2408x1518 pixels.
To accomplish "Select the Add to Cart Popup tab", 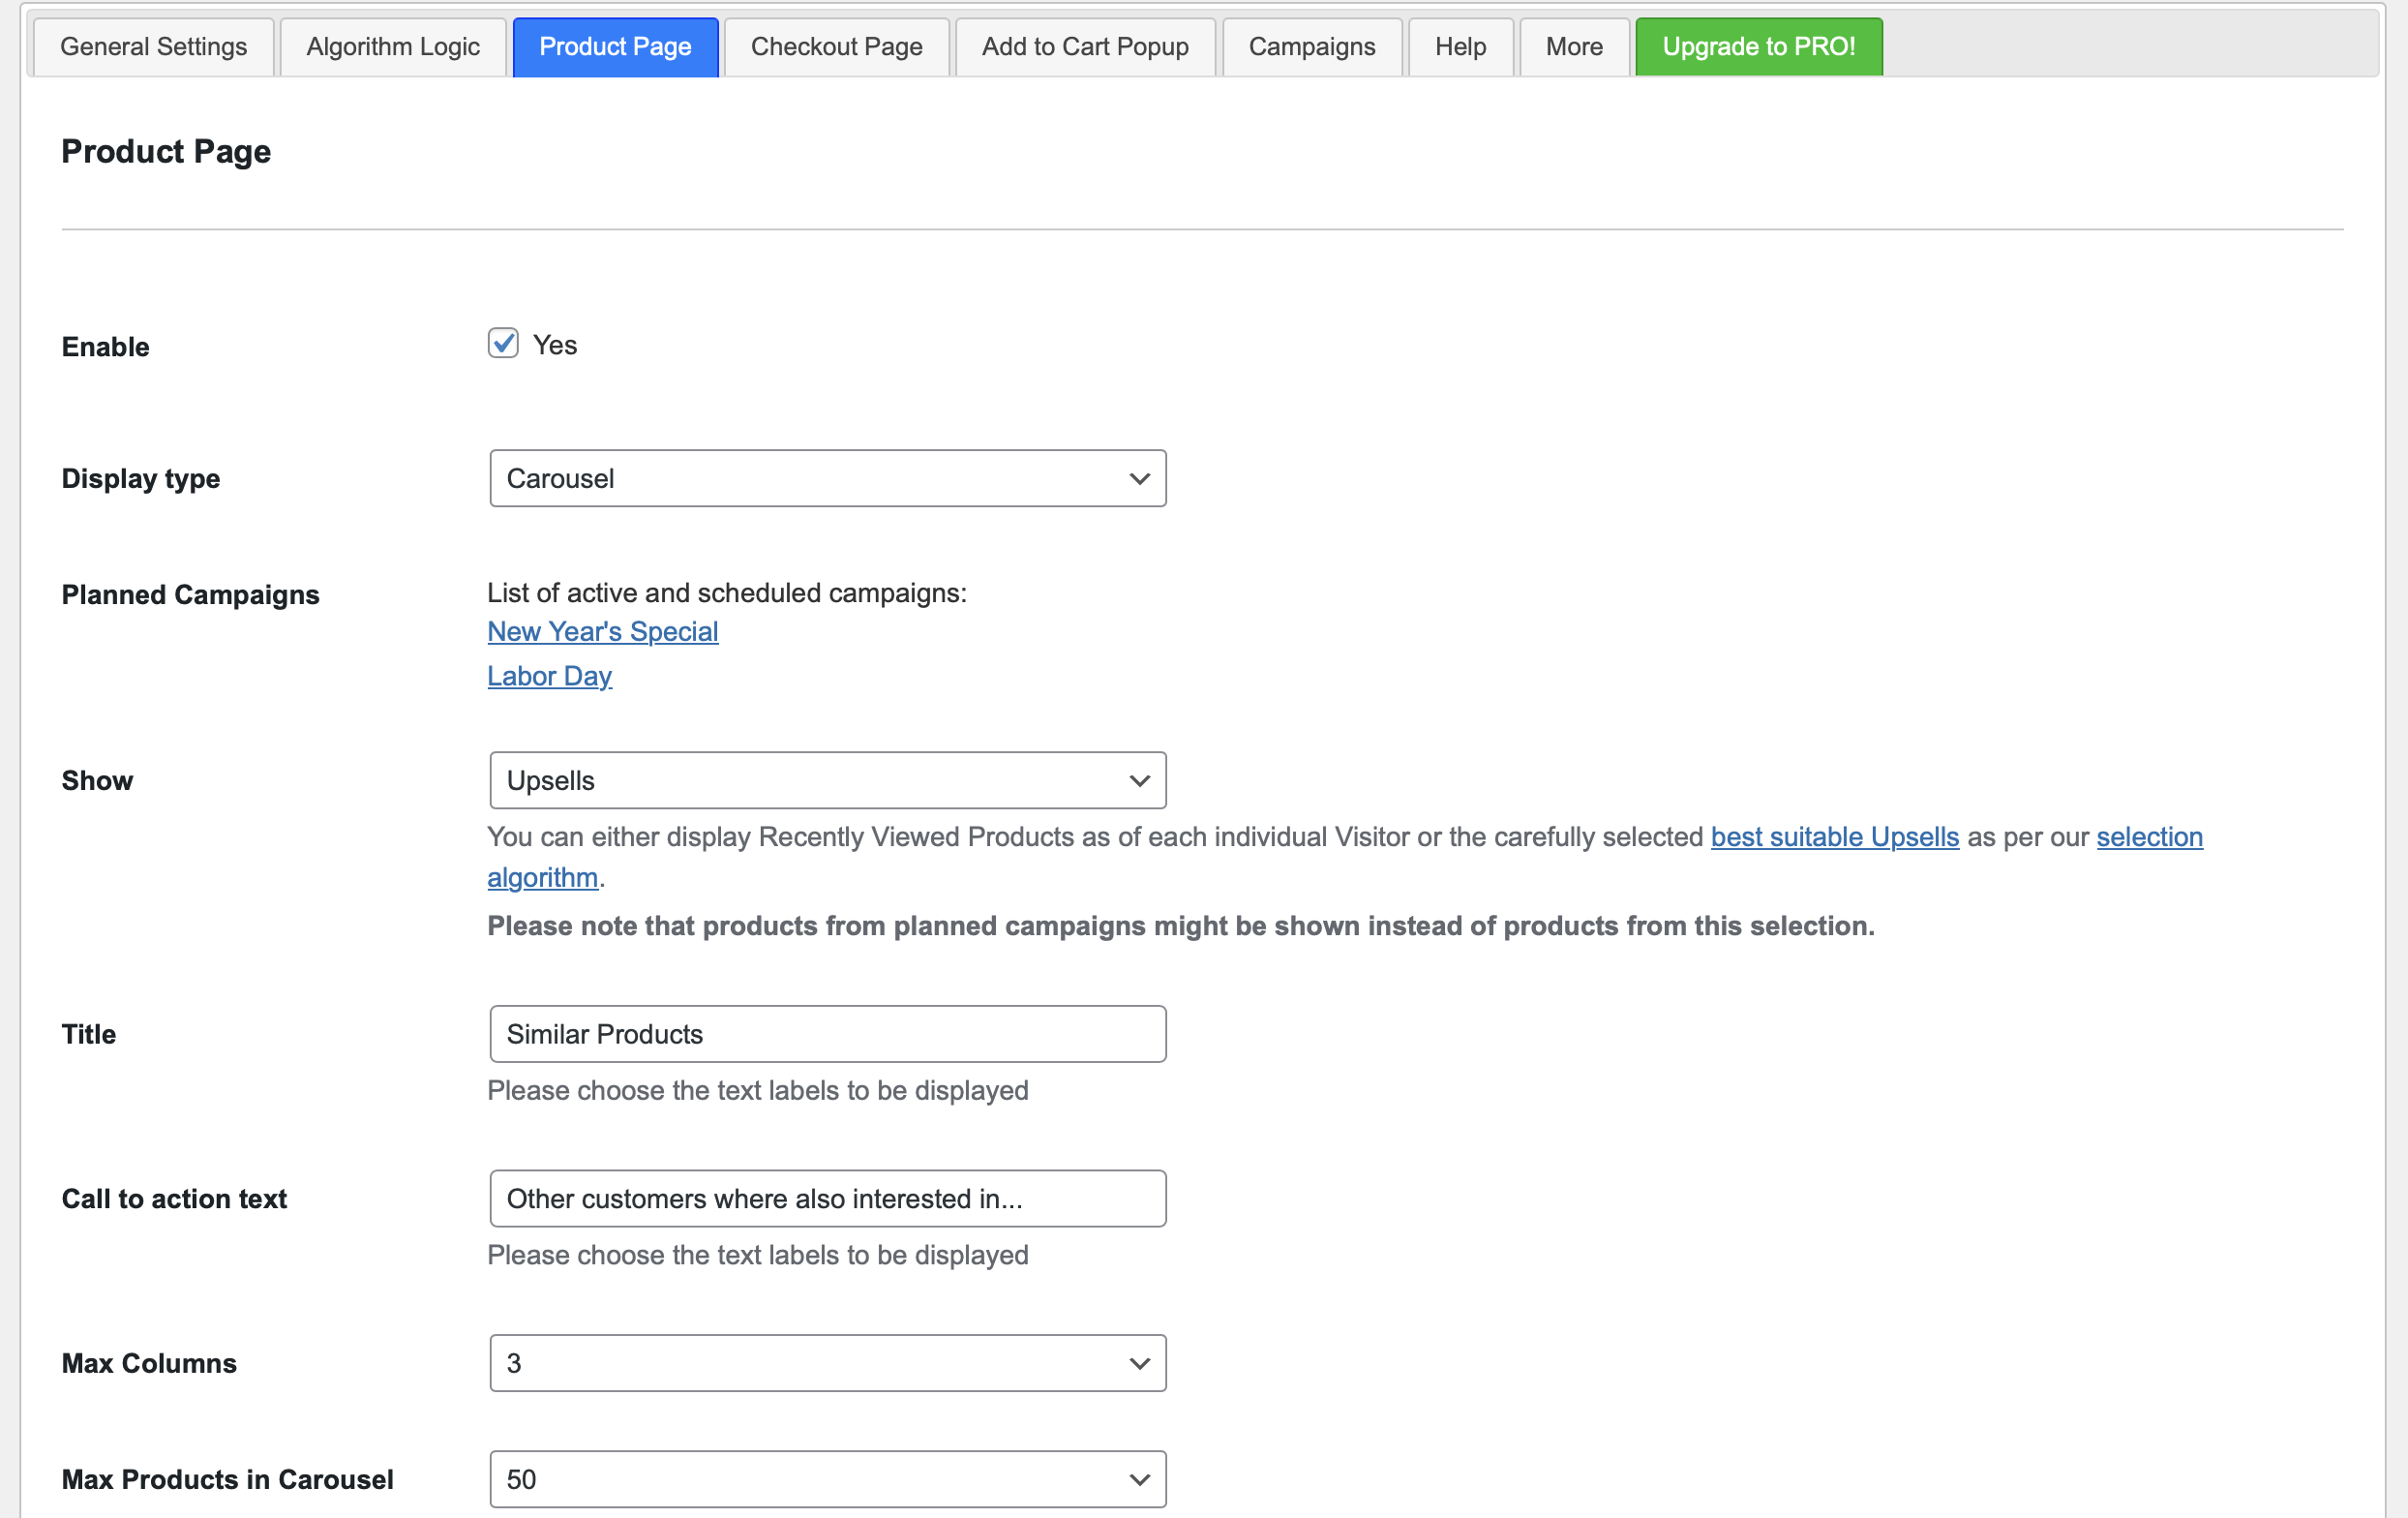I will [x=1085, y=47].
